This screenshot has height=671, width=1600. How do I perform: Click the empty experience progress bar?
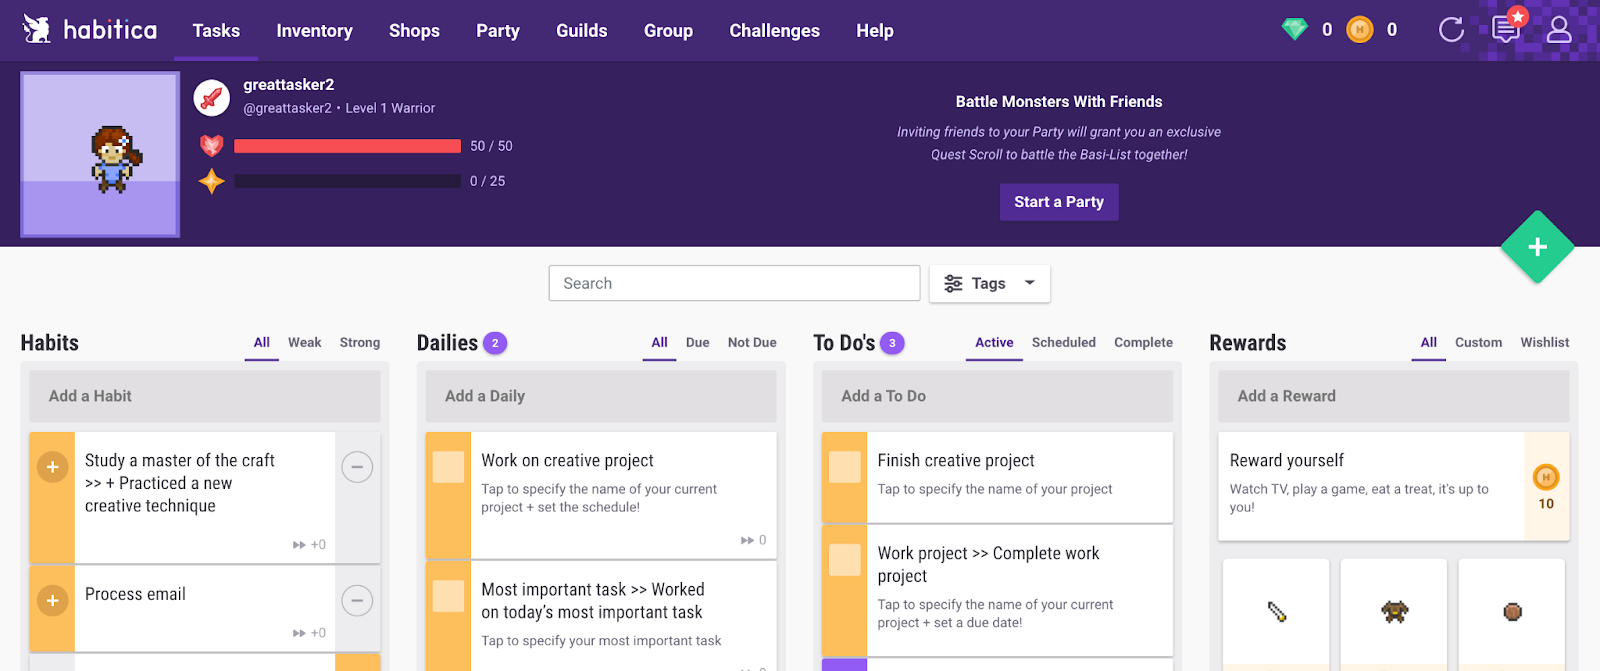click(x=347, y=181)
